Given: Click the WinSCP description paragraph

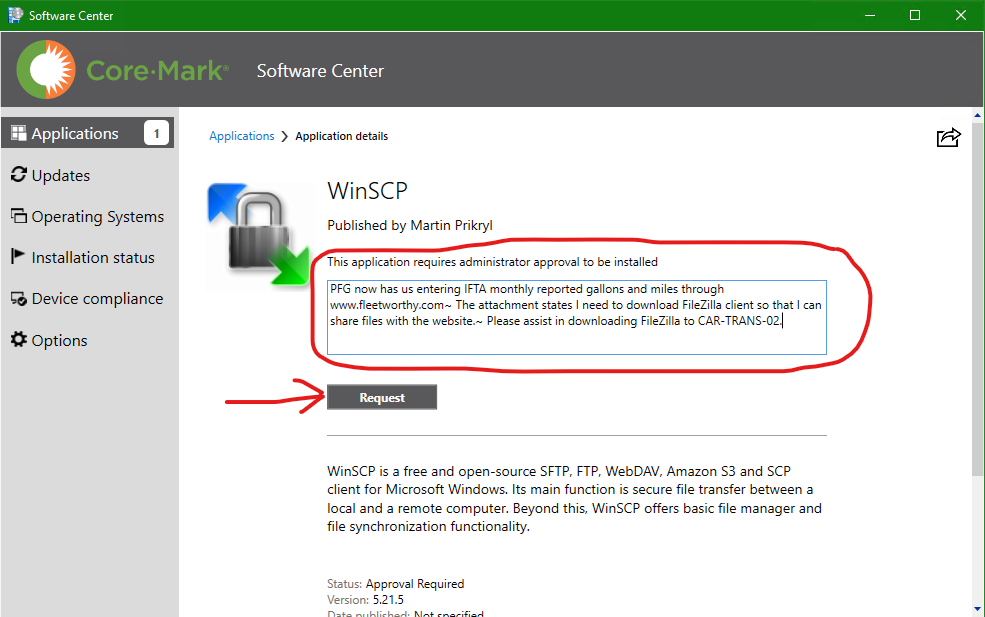Looking at the screenshot, I should coord(574,499).
